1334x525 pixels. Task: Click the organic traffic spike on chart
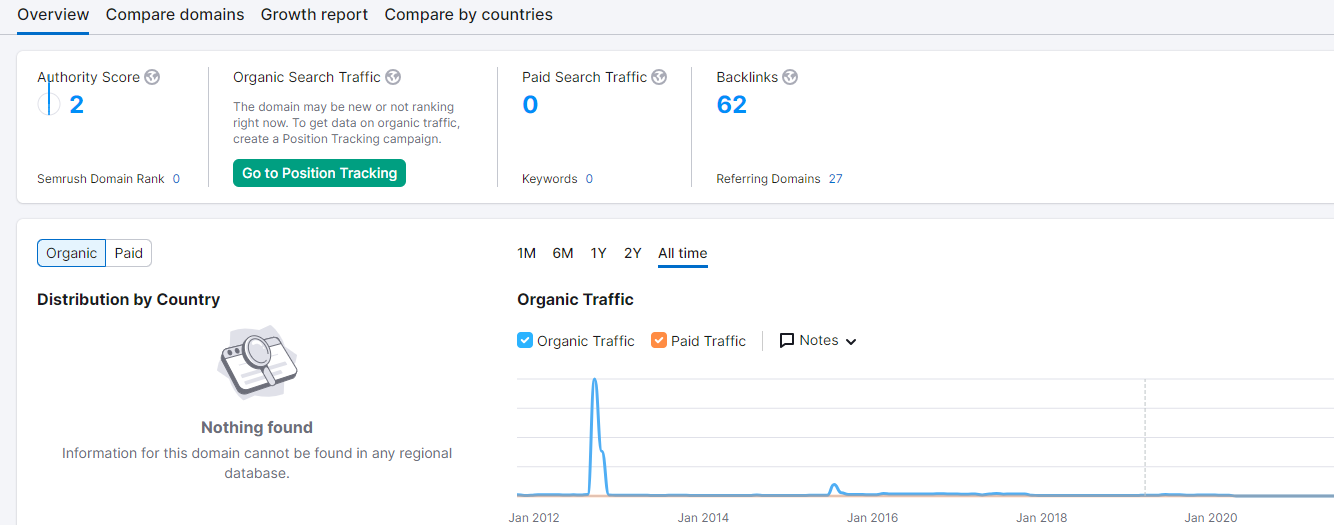click(x=595, y=381)
